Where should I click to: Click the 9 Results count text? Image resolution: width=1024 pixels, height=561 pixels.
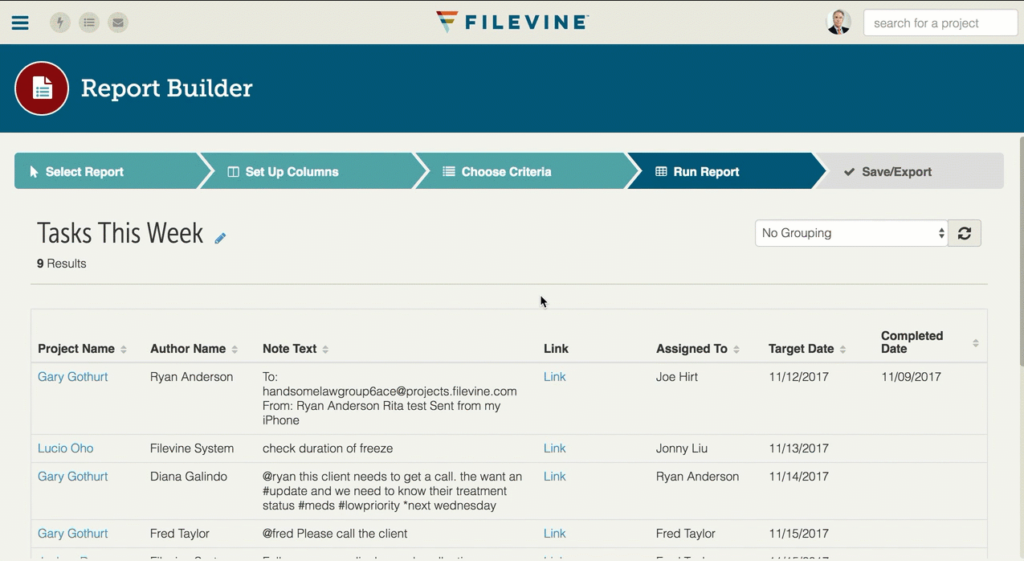coord(61,264)
